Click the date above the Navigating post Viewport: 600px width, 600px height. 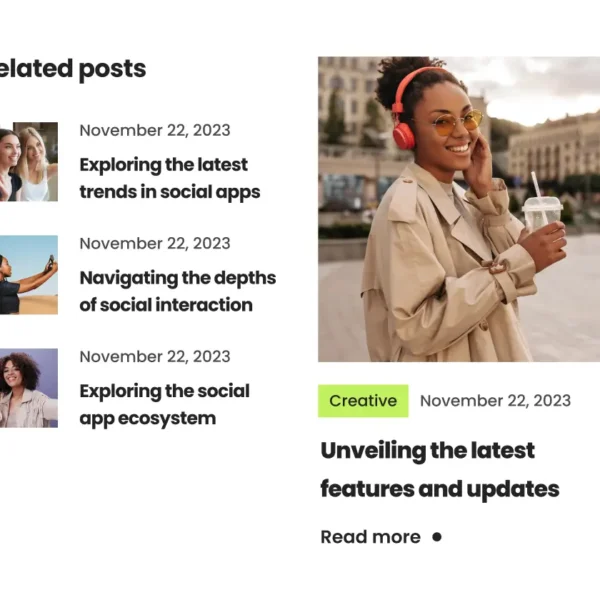pyautogui.click(x=155, y=243)
